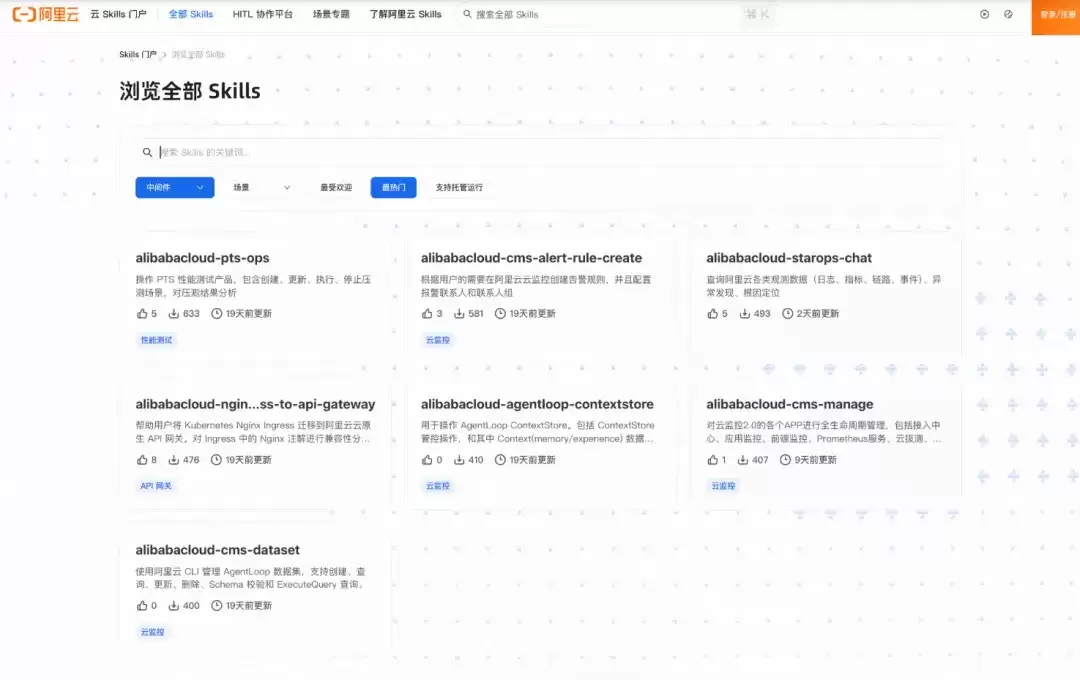Click the 性能测试 tag on pts-ops card
The image size is (1080, 680).
point(156,340)
